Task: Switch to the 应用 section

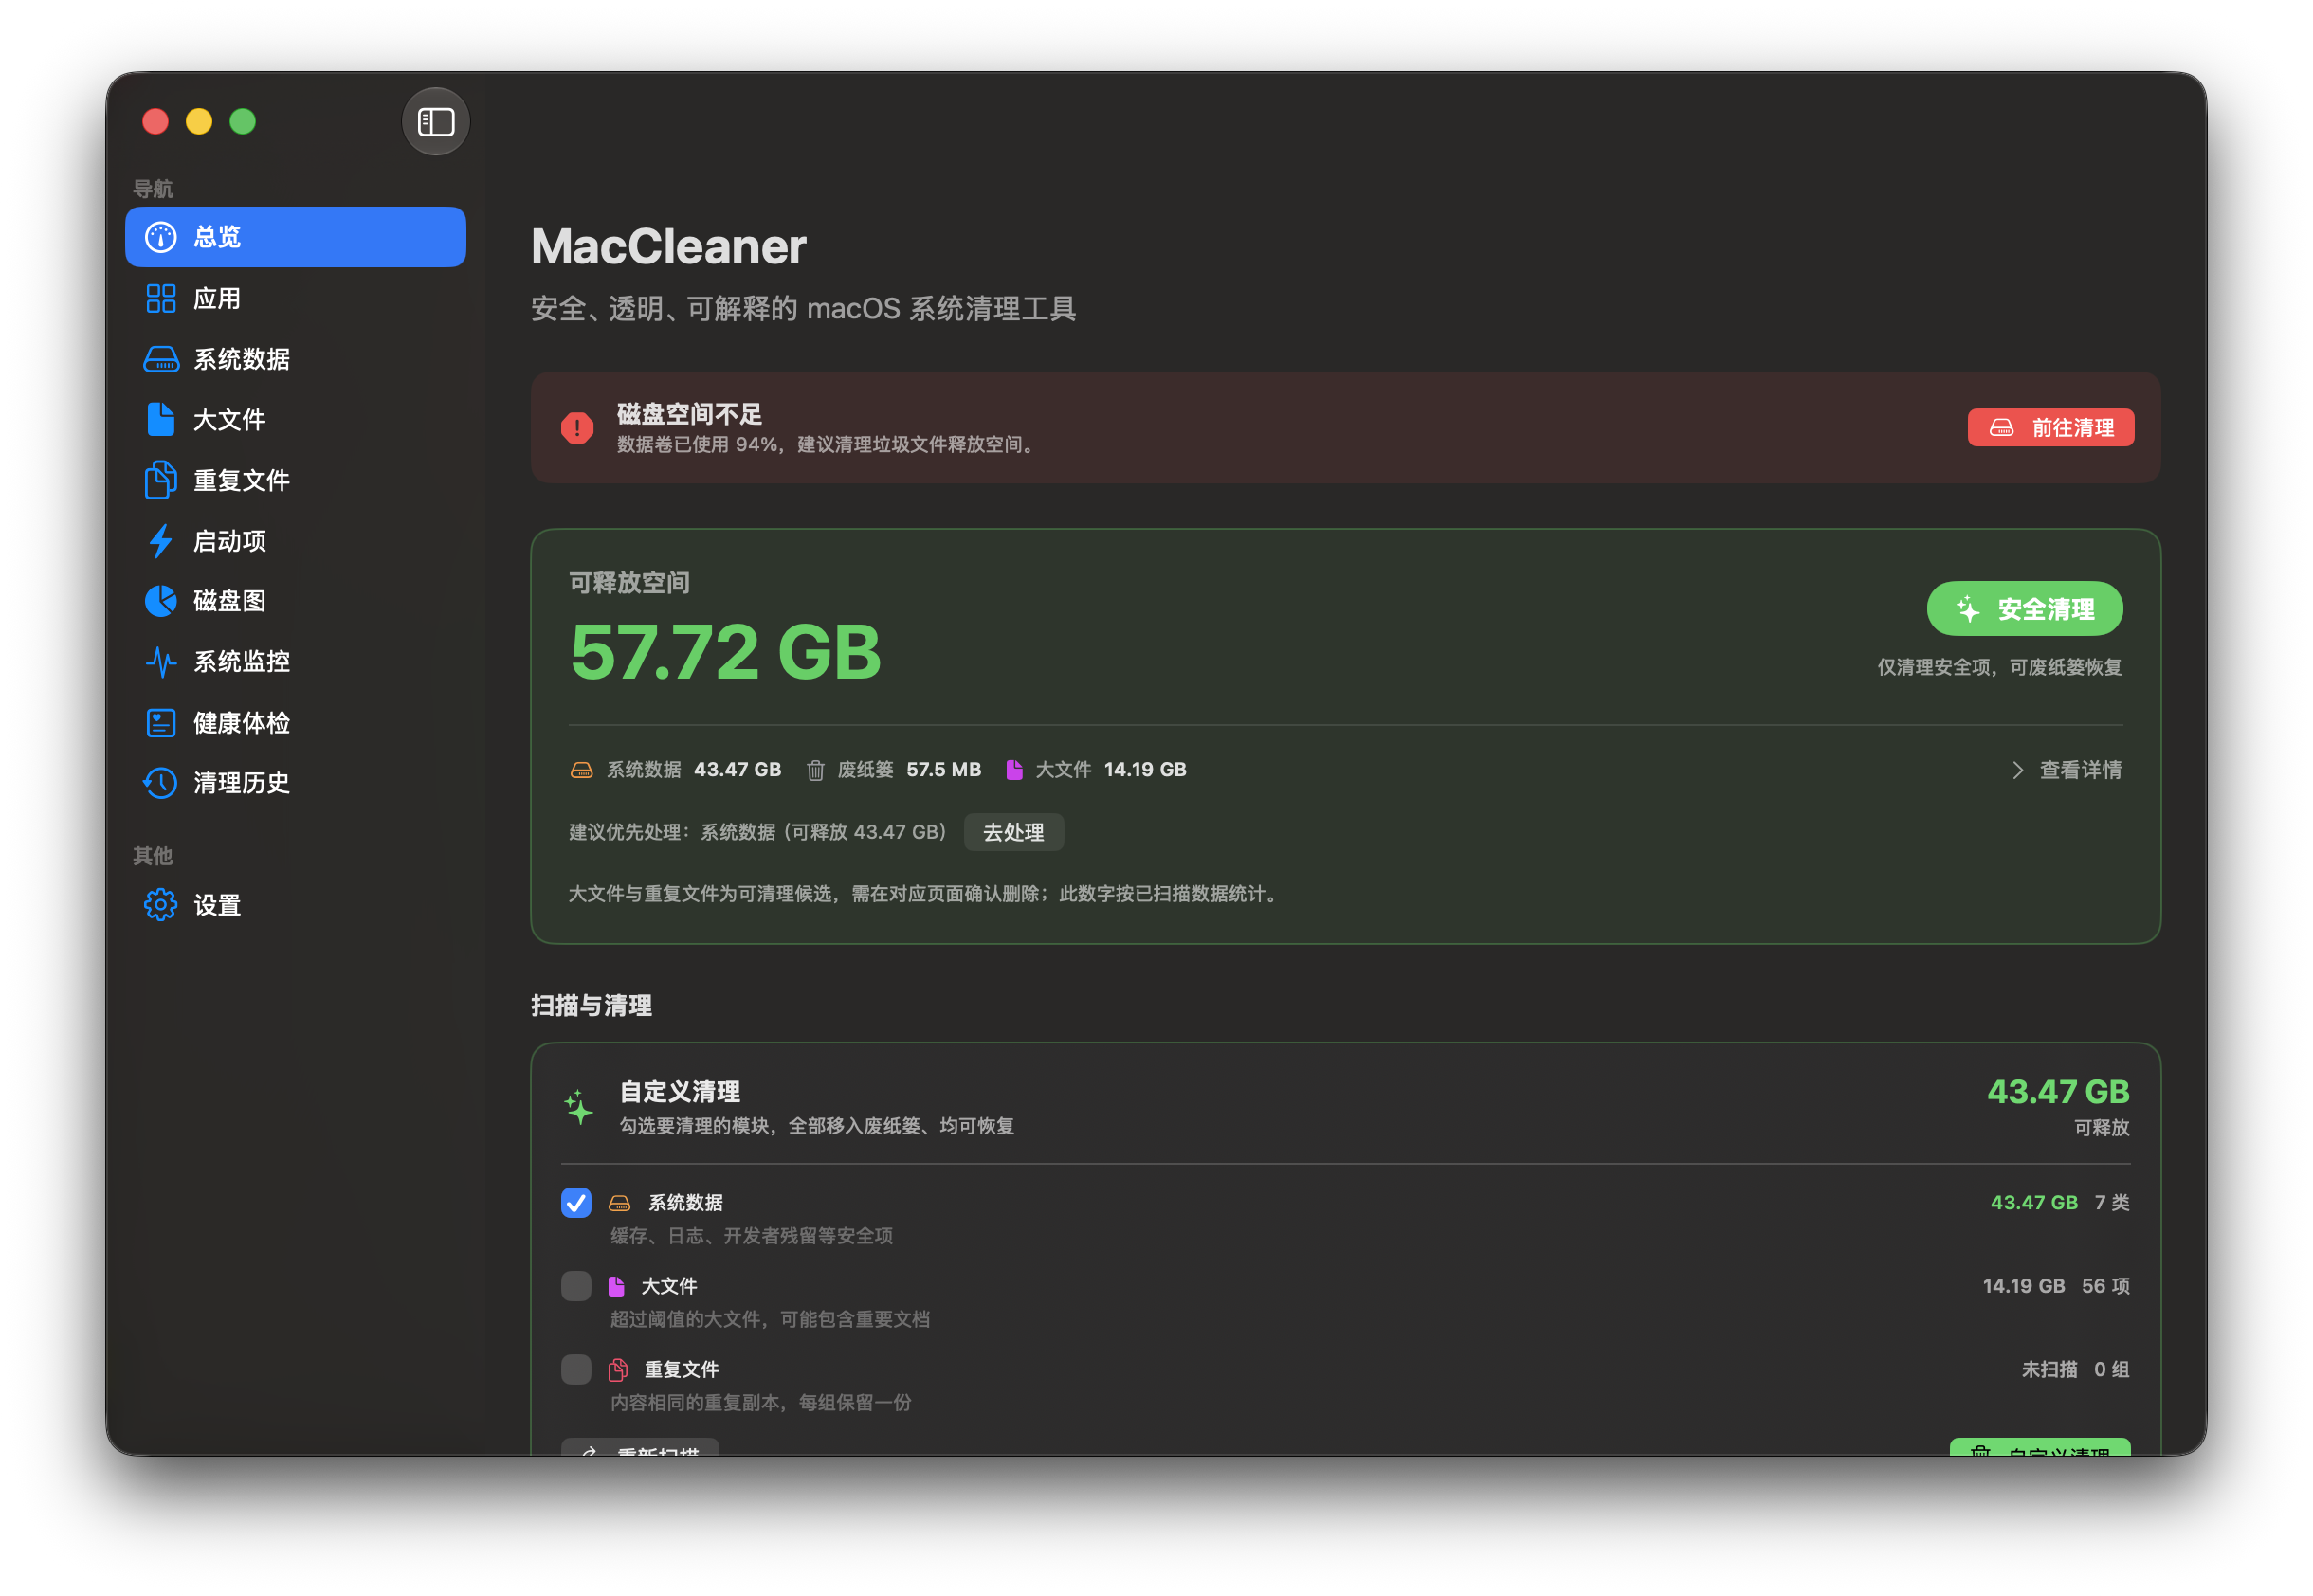Action: tap(296, 298)
